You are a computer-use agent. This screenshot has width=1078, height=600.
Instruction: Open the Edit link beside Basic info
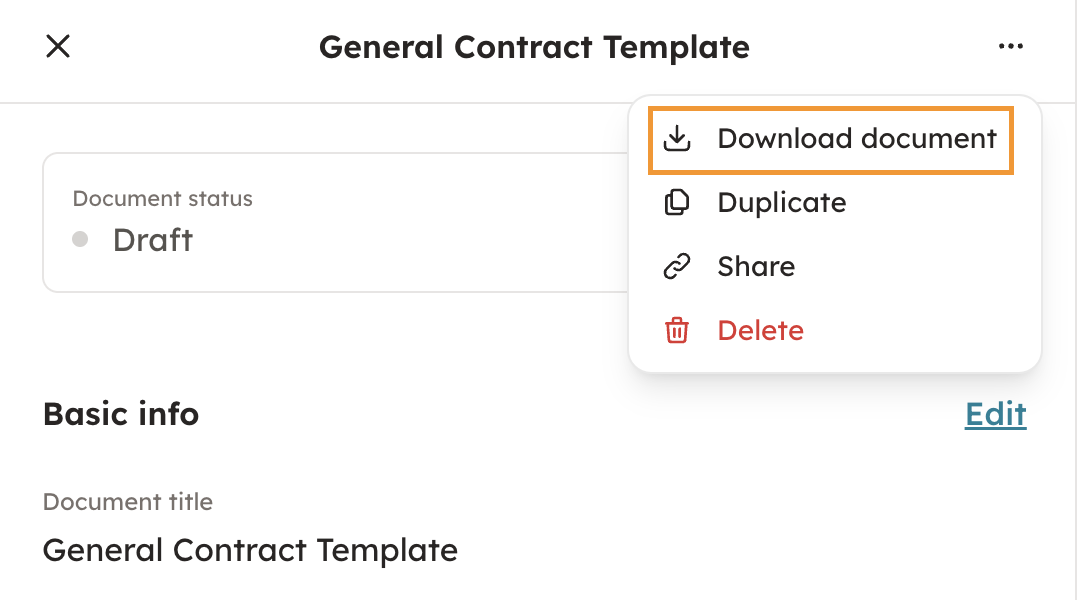[x=995, y=414]
